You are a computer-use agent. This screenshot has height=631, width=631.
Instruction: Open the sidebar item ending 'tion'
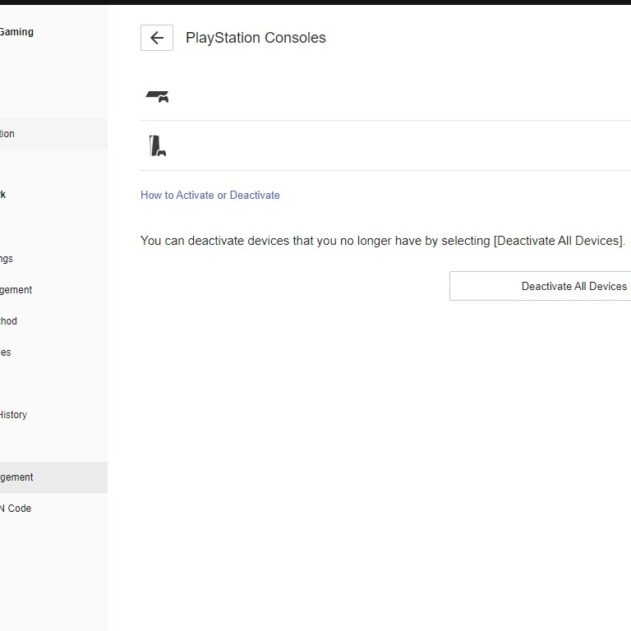click(x=54, y=134)
